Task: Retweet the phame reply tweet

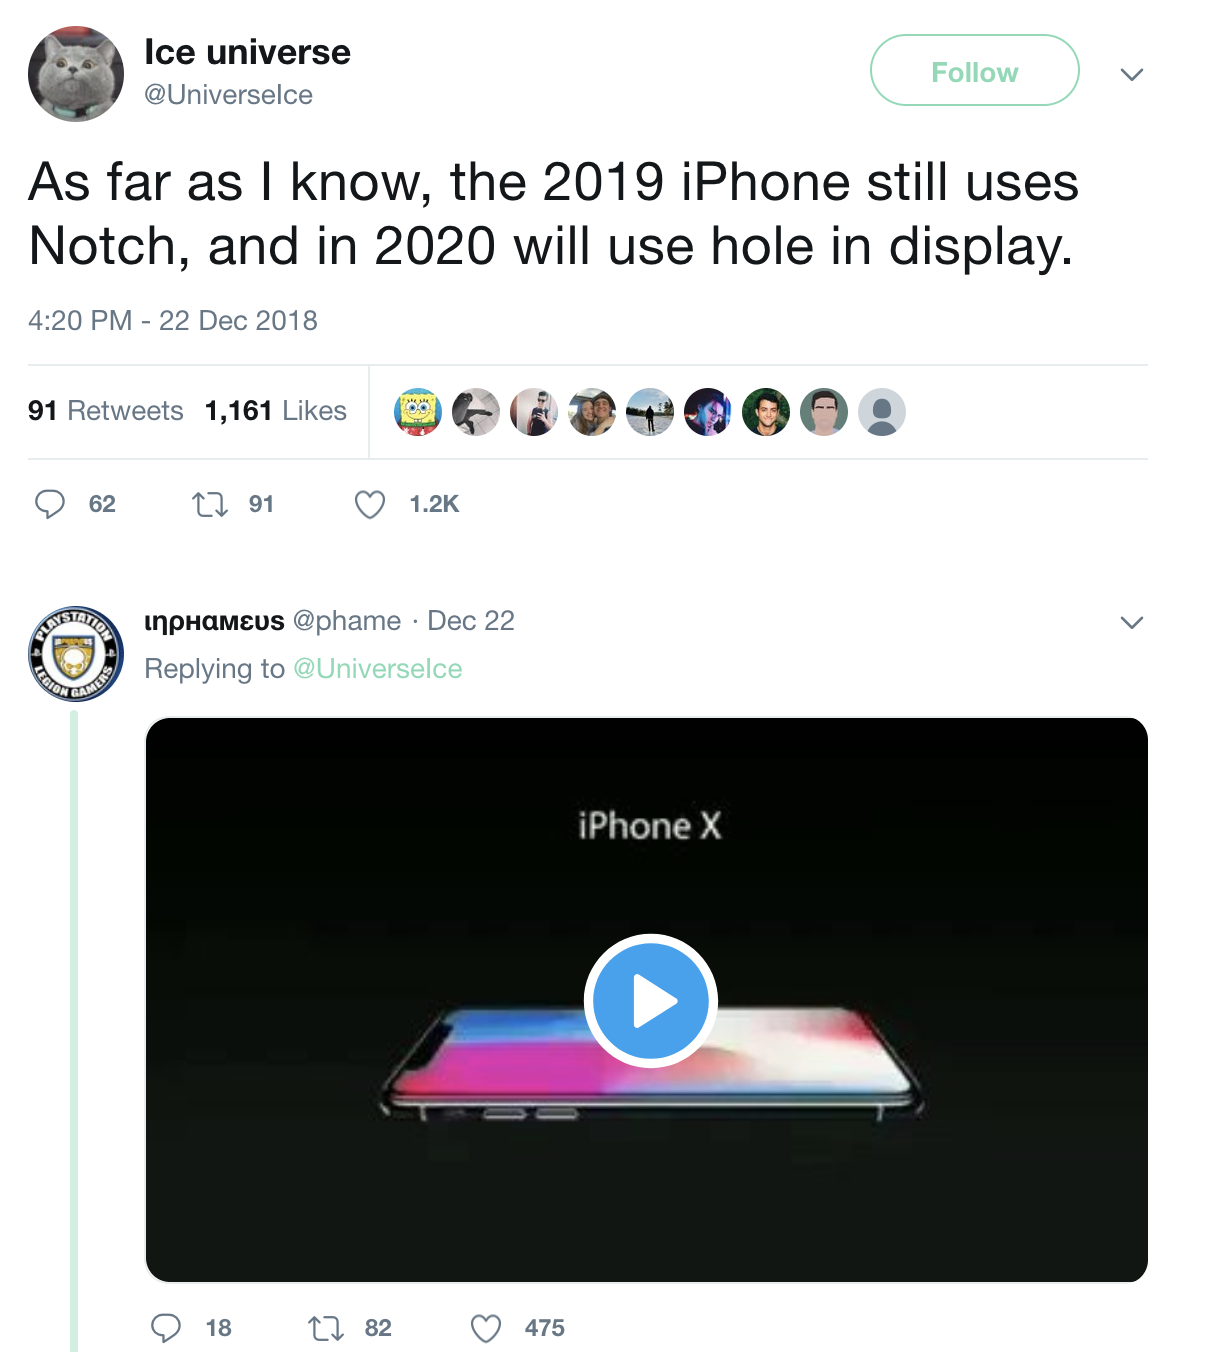Action: [326, 1328]
